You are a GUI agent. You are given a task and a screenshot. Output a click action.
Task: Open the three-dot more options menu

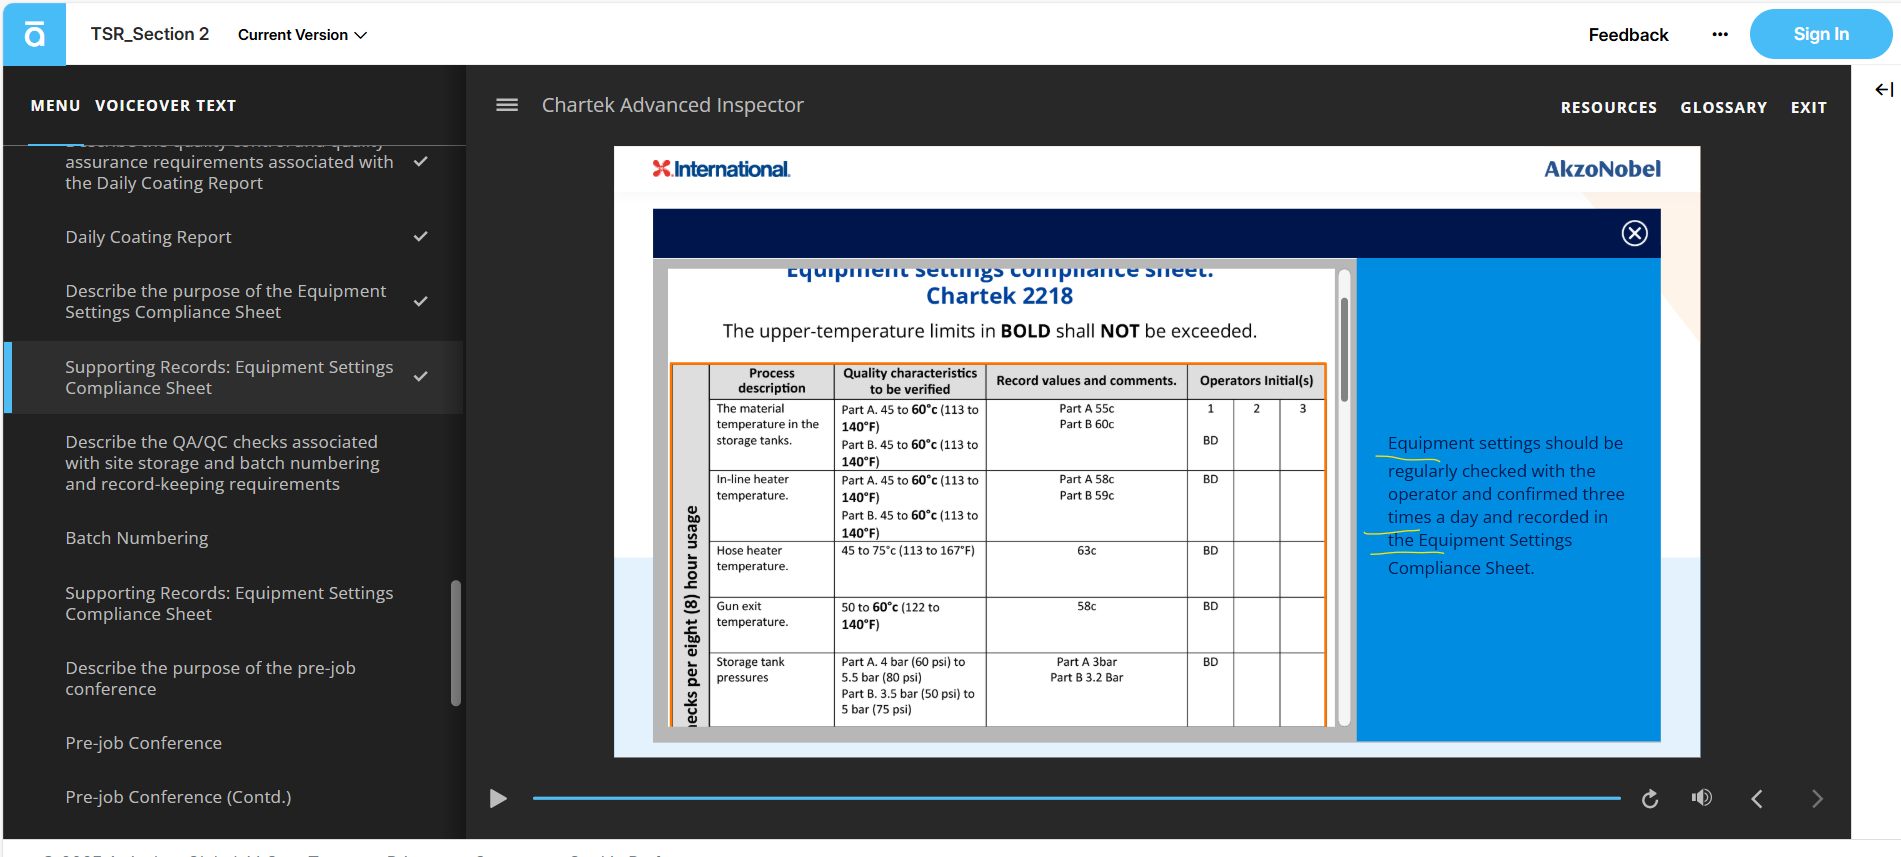(1719, 35)
